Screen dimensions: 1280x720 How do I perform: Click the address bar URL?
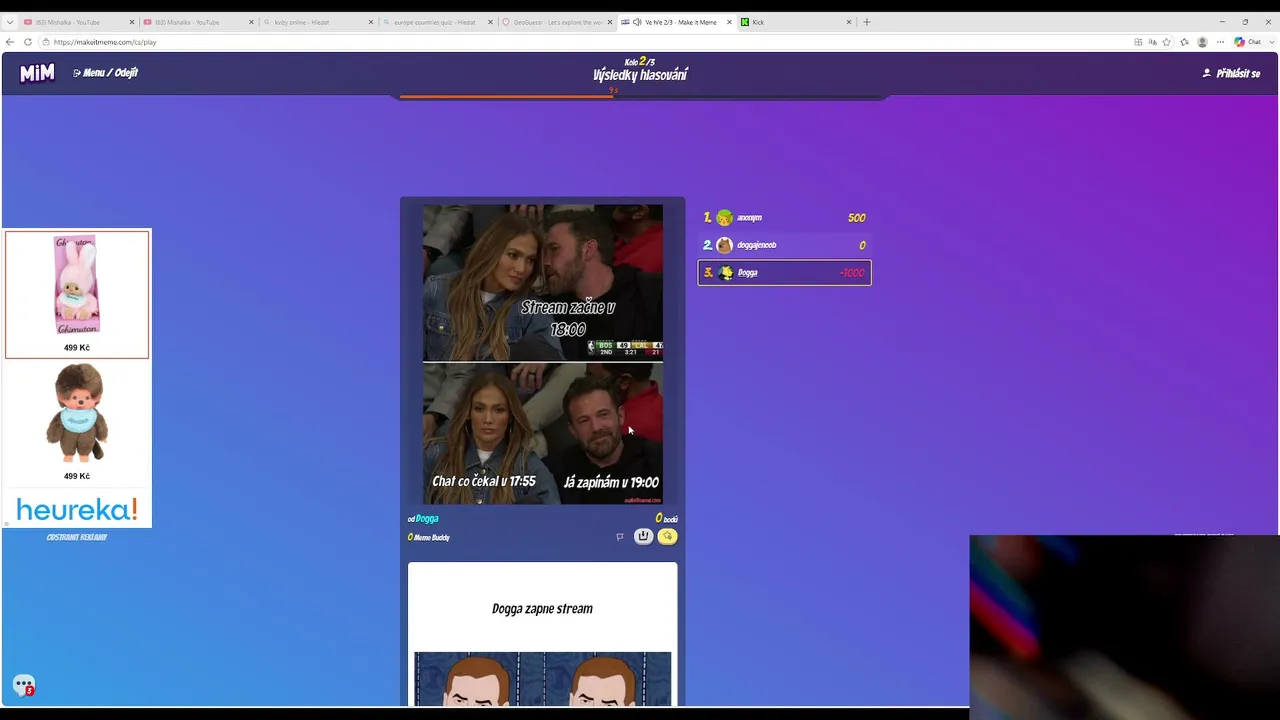point(105,42)
